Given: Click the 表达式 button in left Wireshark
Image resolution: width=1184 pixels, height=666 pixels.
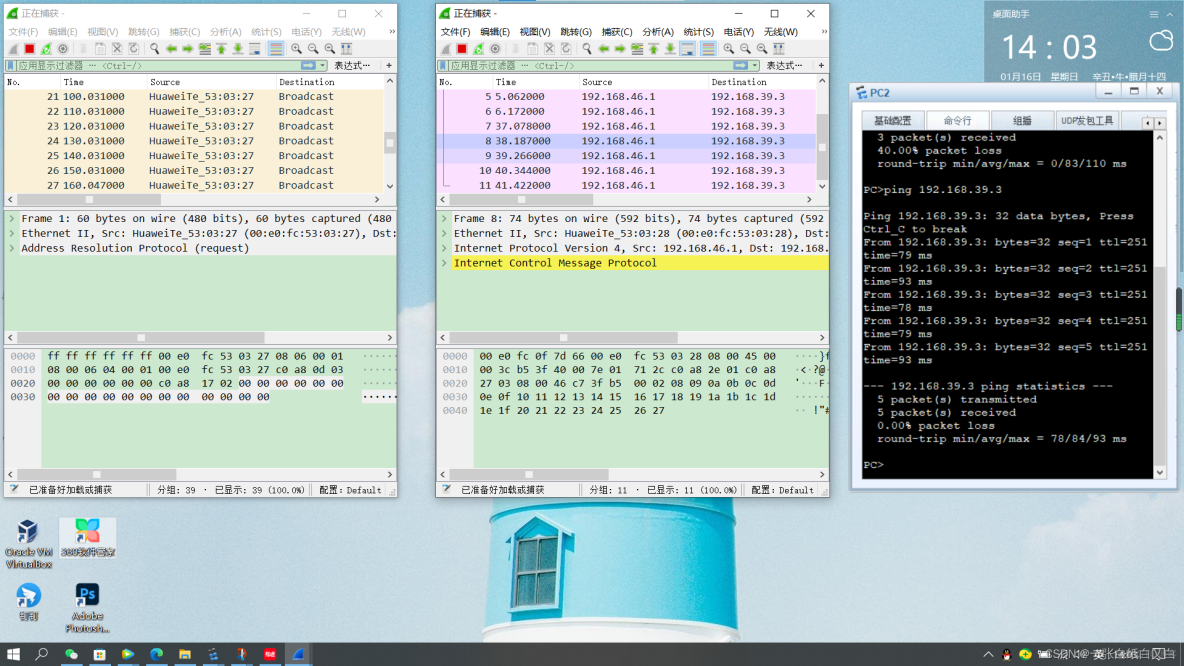Looking at the screenshot, I should click(x=351, y=66).
